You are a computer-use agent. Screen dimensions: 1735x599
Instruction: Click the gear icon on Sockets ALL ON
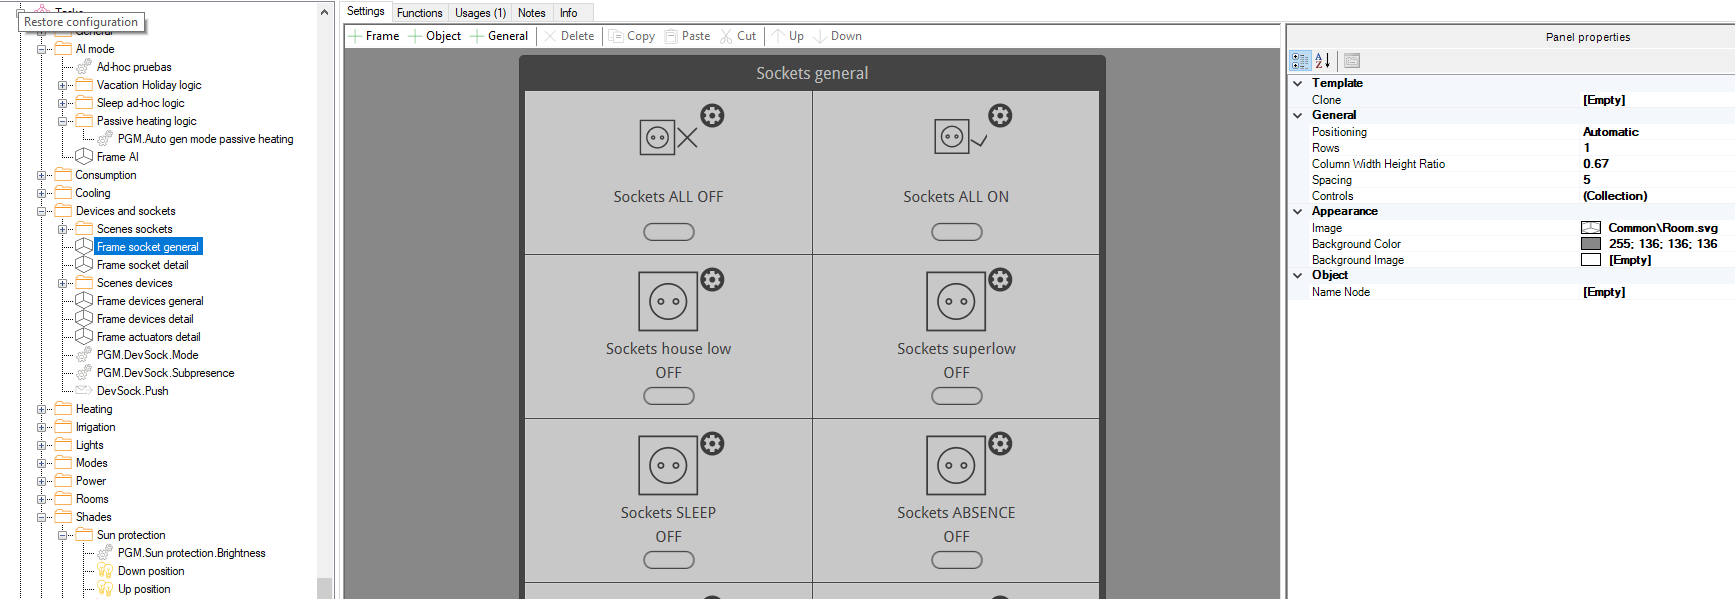1000,116
